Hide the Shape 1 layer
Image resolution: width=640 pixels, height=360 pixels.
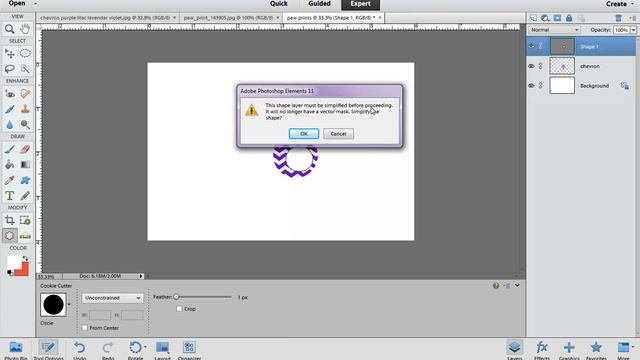(531, 46)
